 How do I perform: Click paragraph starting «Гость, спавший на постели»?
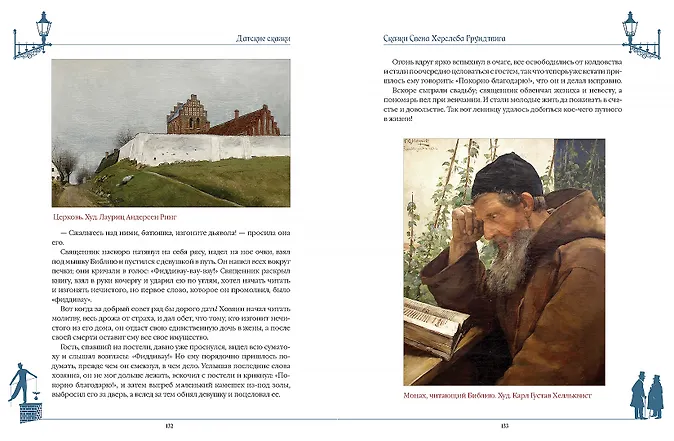coord(170,381)
